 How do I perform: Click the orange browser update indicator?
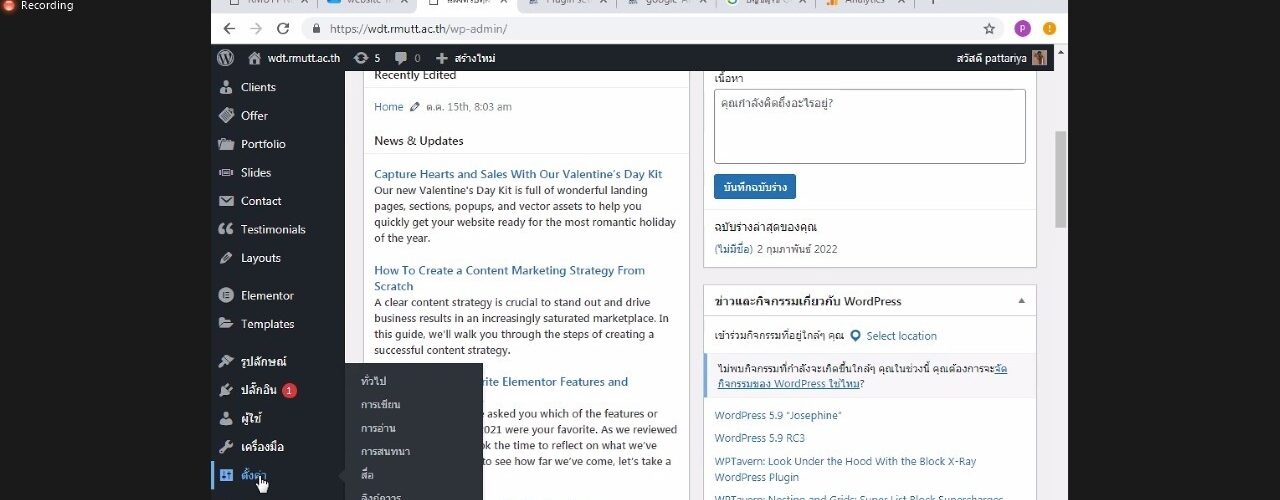click(1049, 29)
